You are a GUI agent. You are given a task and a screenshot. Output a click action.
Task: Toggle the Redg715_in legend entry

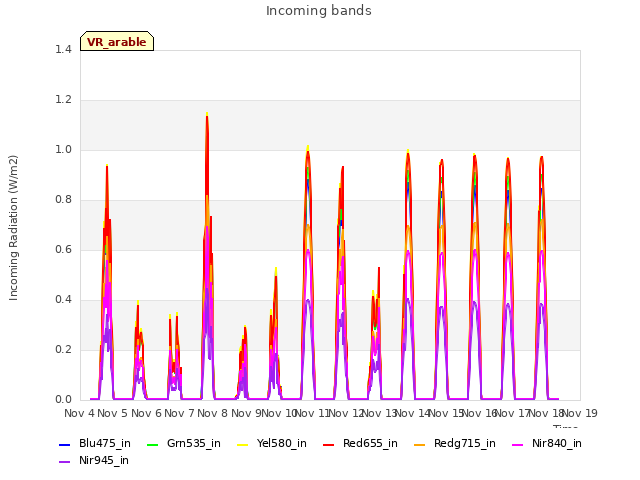(x=455, y=444)
